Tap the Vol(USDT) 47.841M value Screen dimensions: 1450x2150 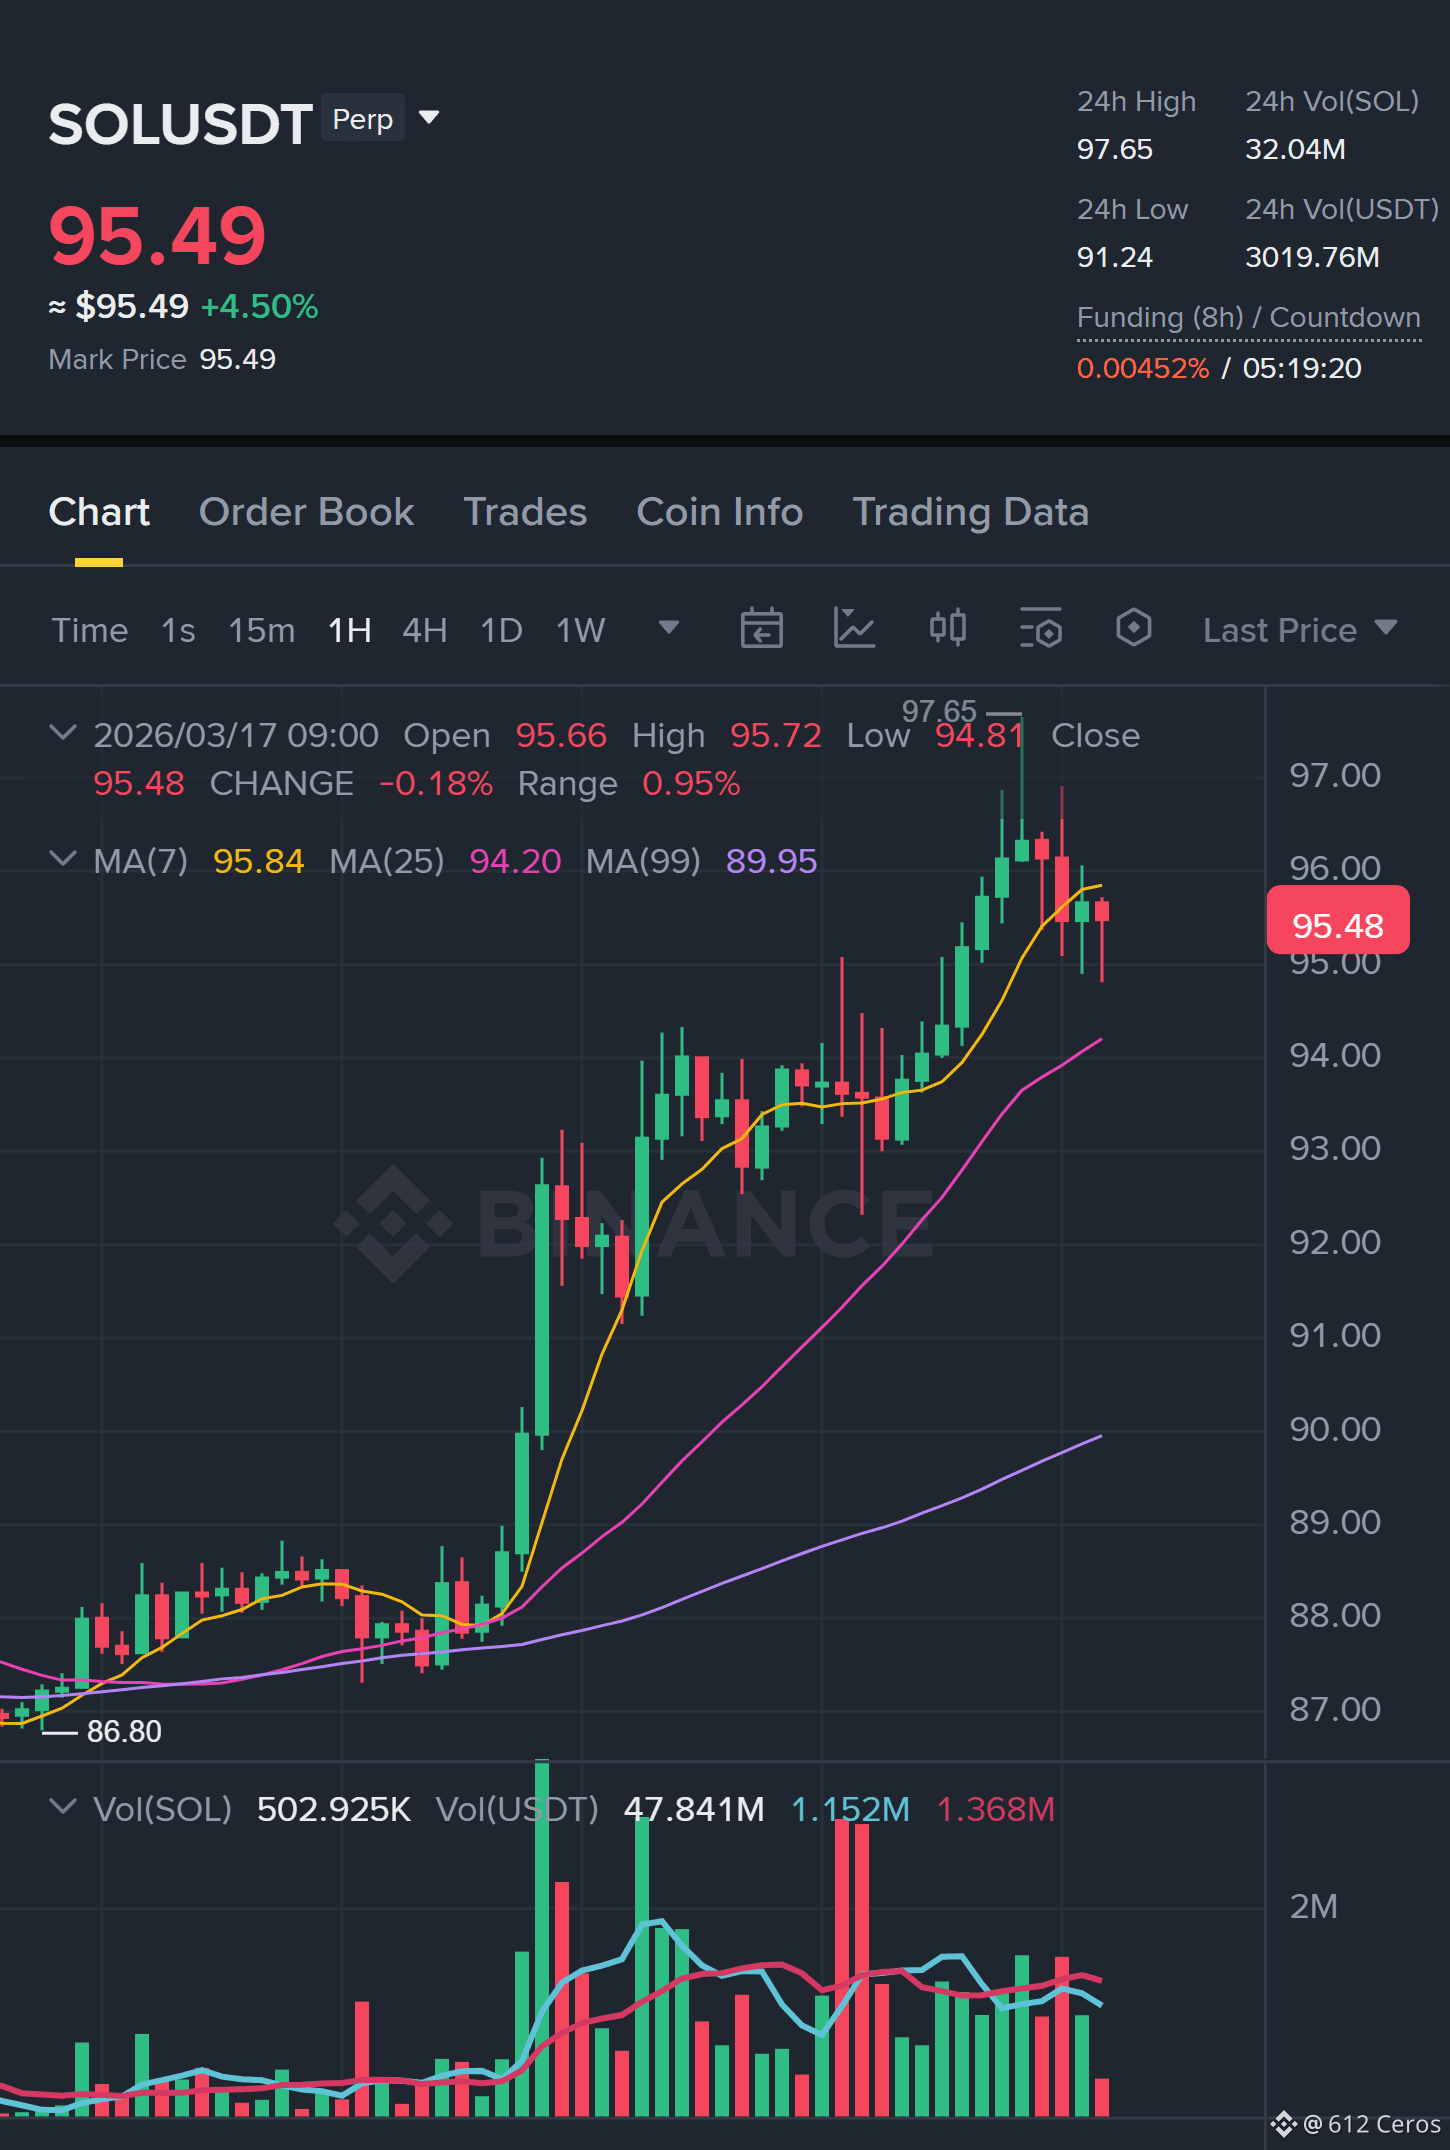(x=694, y=1809)
